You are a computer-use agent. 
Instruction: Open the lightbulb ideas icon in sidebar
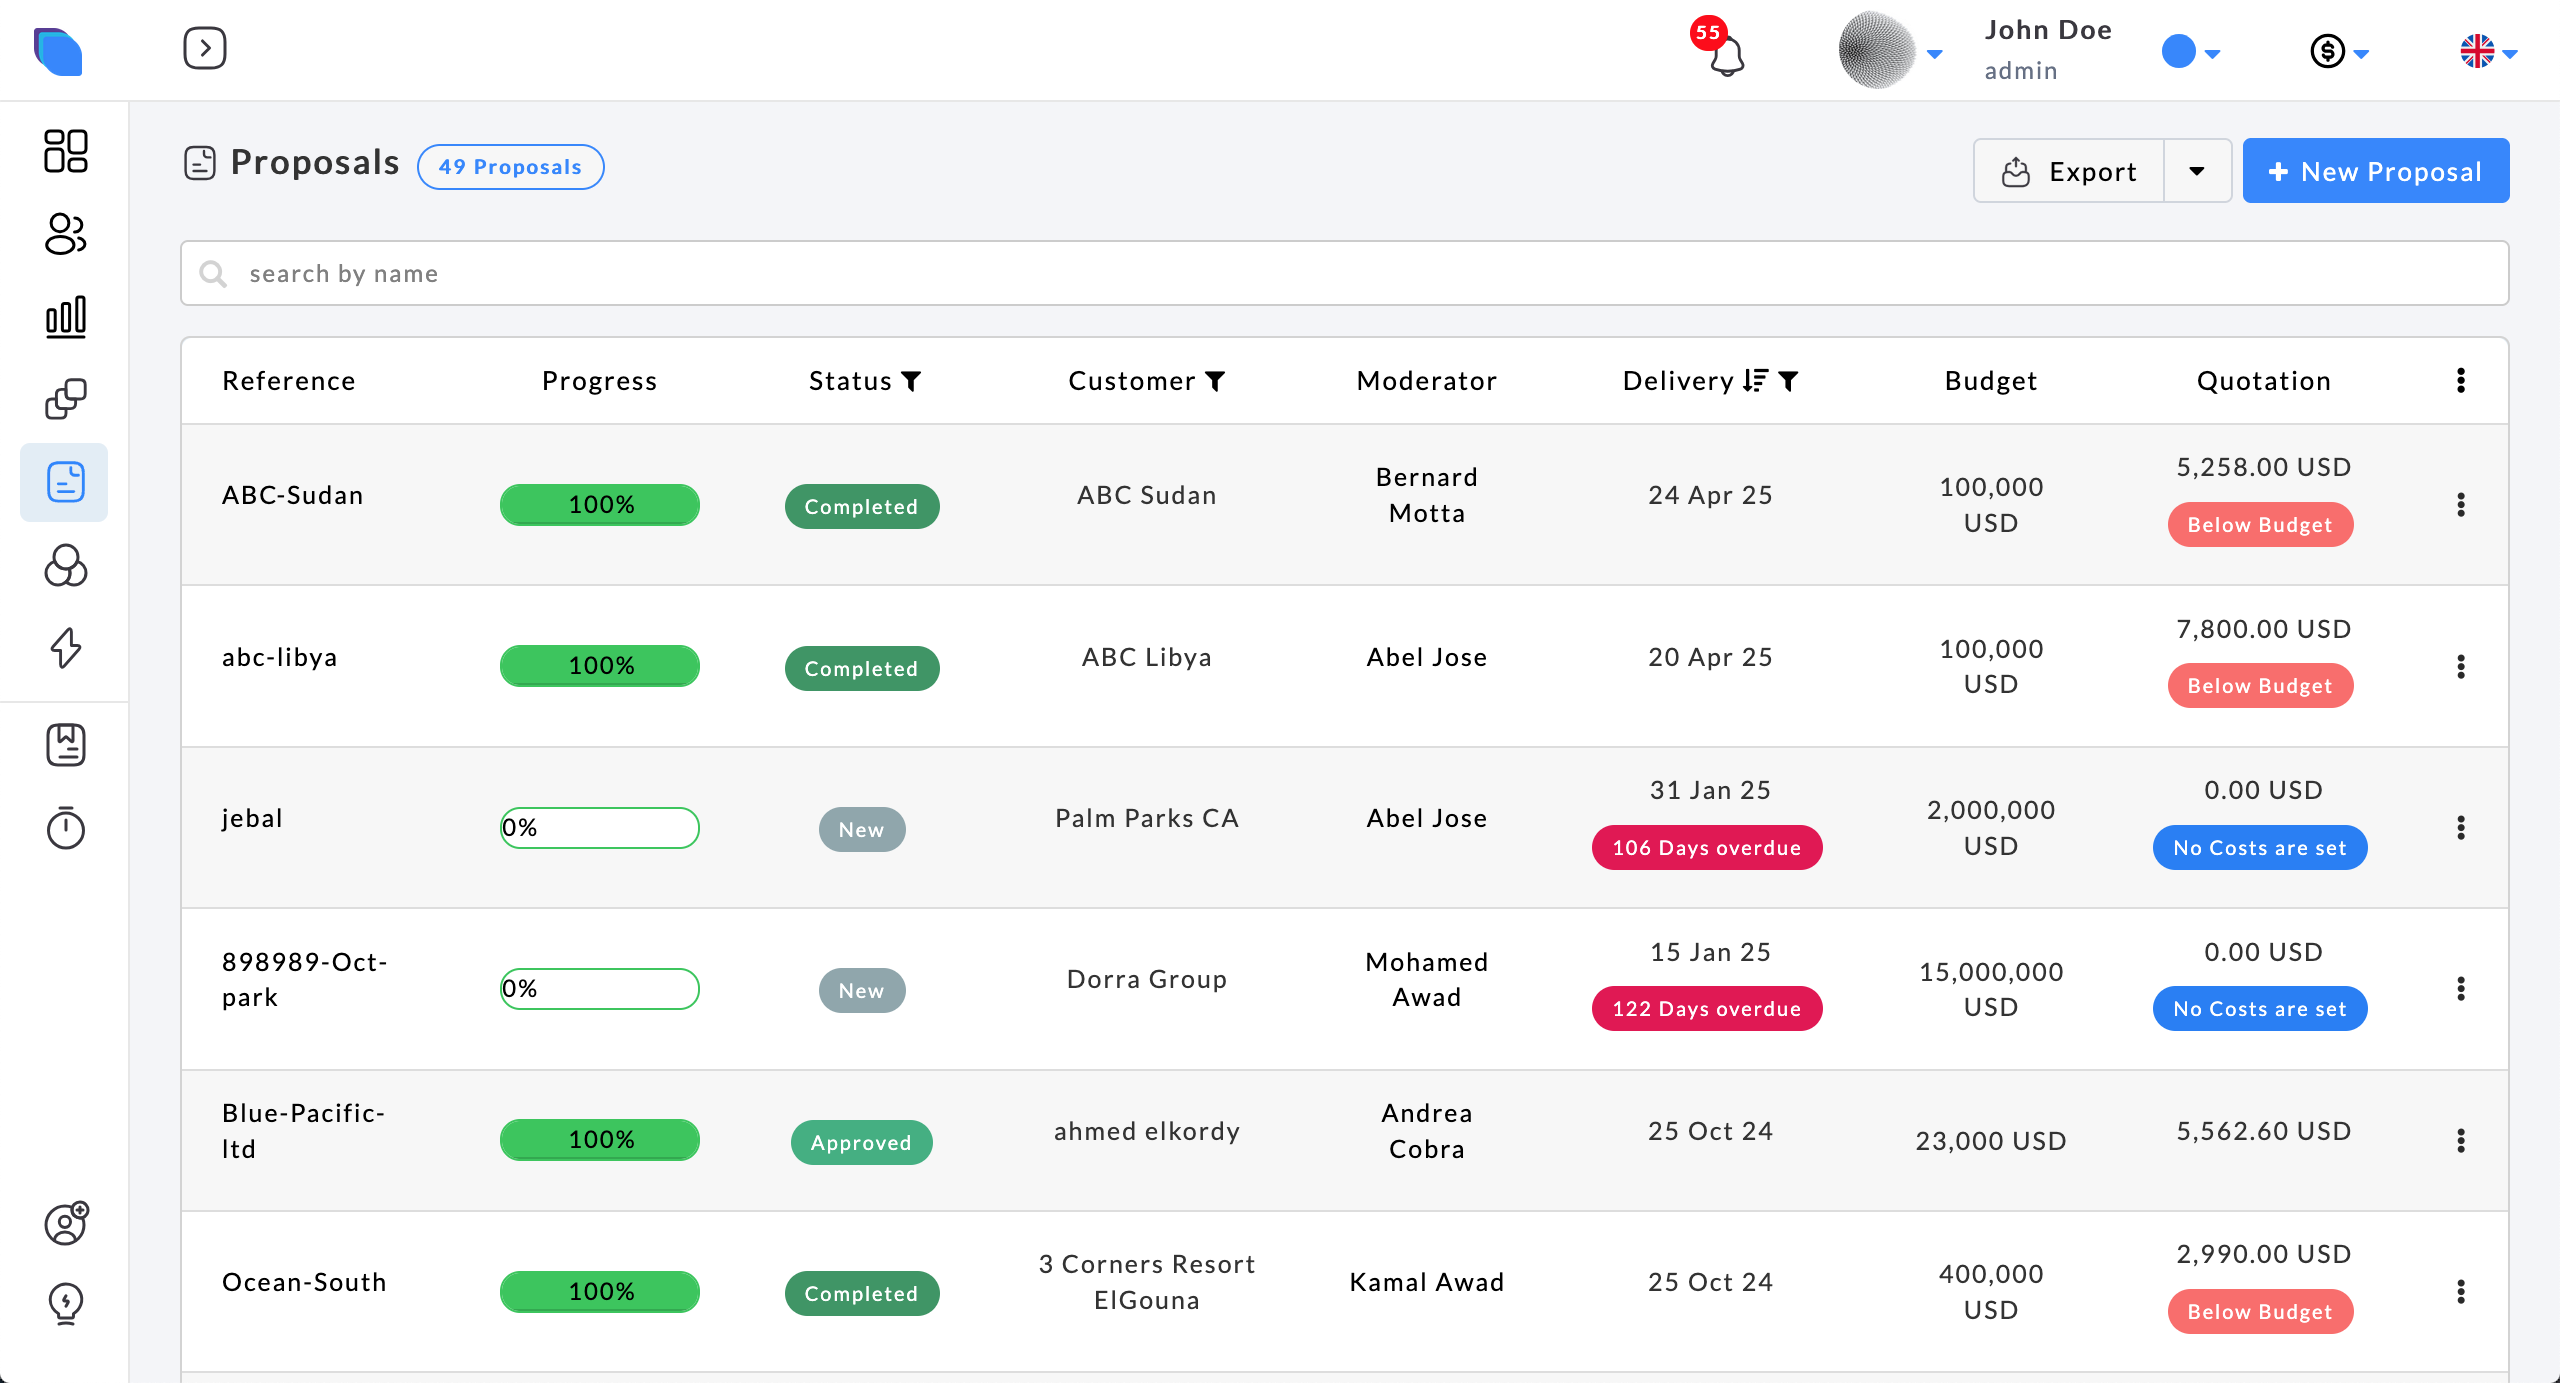[66, 1303]
